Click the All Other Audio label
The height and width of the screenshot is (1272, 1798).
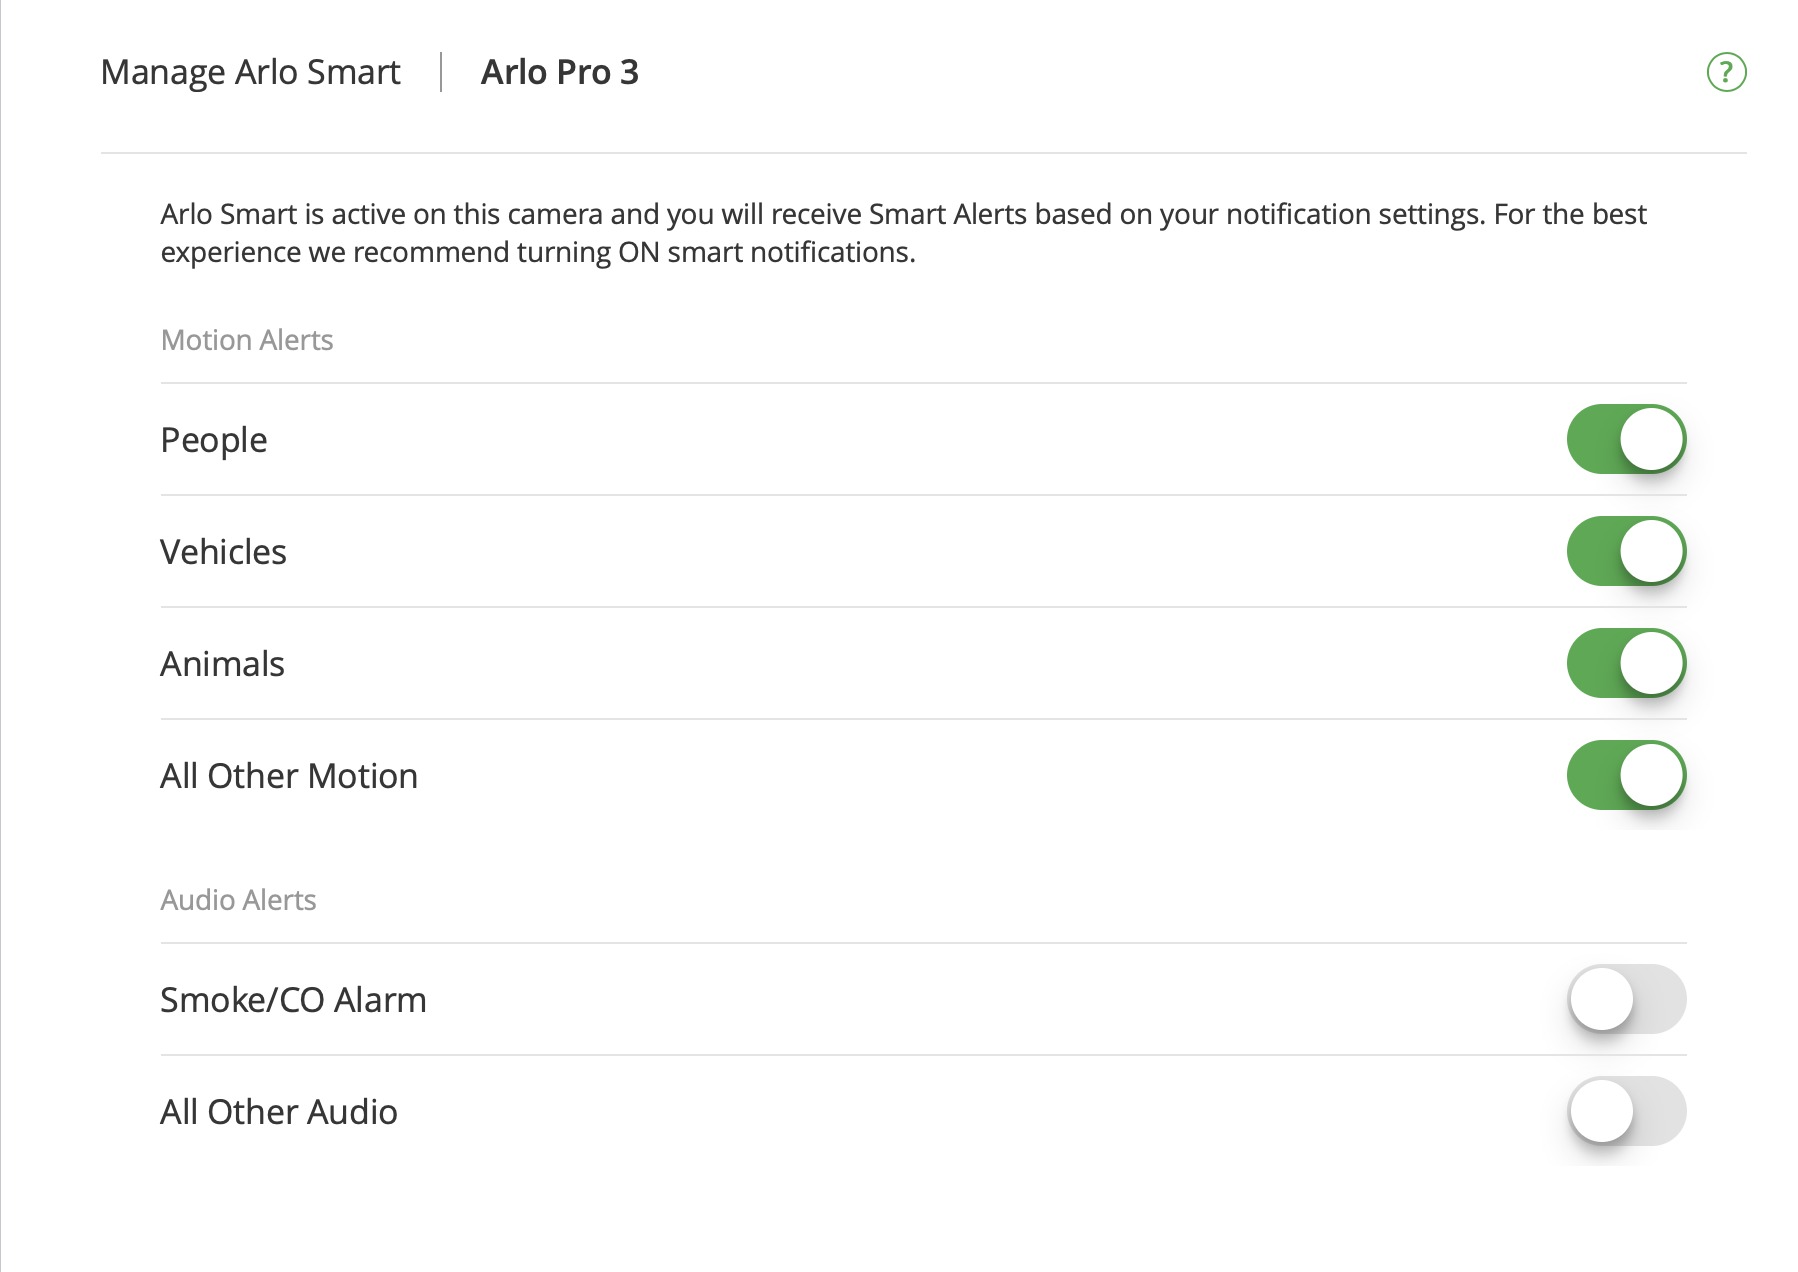pyautogui.click(x=279, y=1112)
